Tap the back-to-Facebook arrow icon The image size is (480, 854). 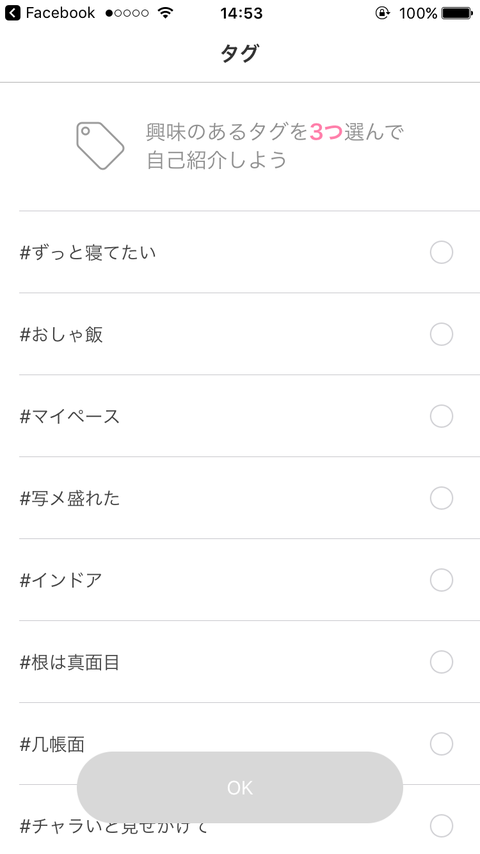point(13,13)
